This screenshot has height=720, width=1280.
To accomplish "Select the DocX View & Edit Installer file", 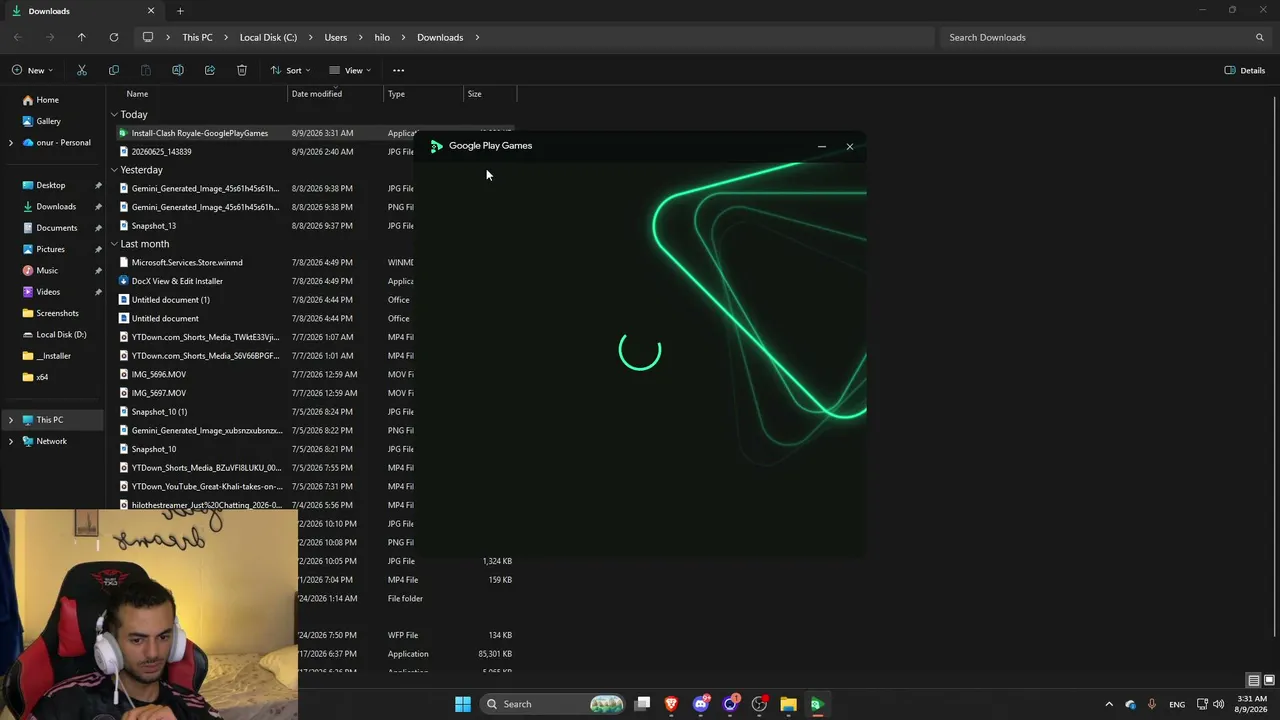I will point(177,281).
